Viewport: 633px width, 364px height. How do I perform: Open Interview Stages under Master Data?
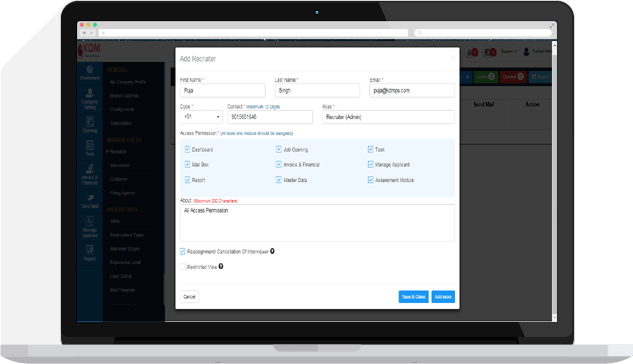125,249
